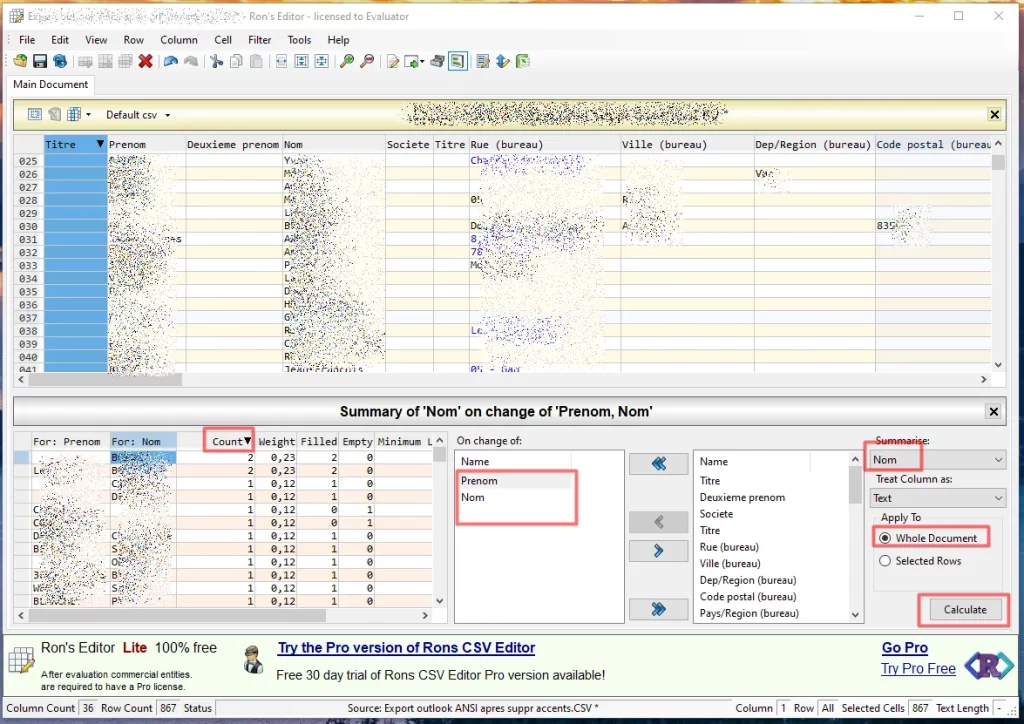This screenshot has width=1024, height=724.
Task: Click the Weight column header in summary table
Action: pyautogui.click(x=276, y=441)
